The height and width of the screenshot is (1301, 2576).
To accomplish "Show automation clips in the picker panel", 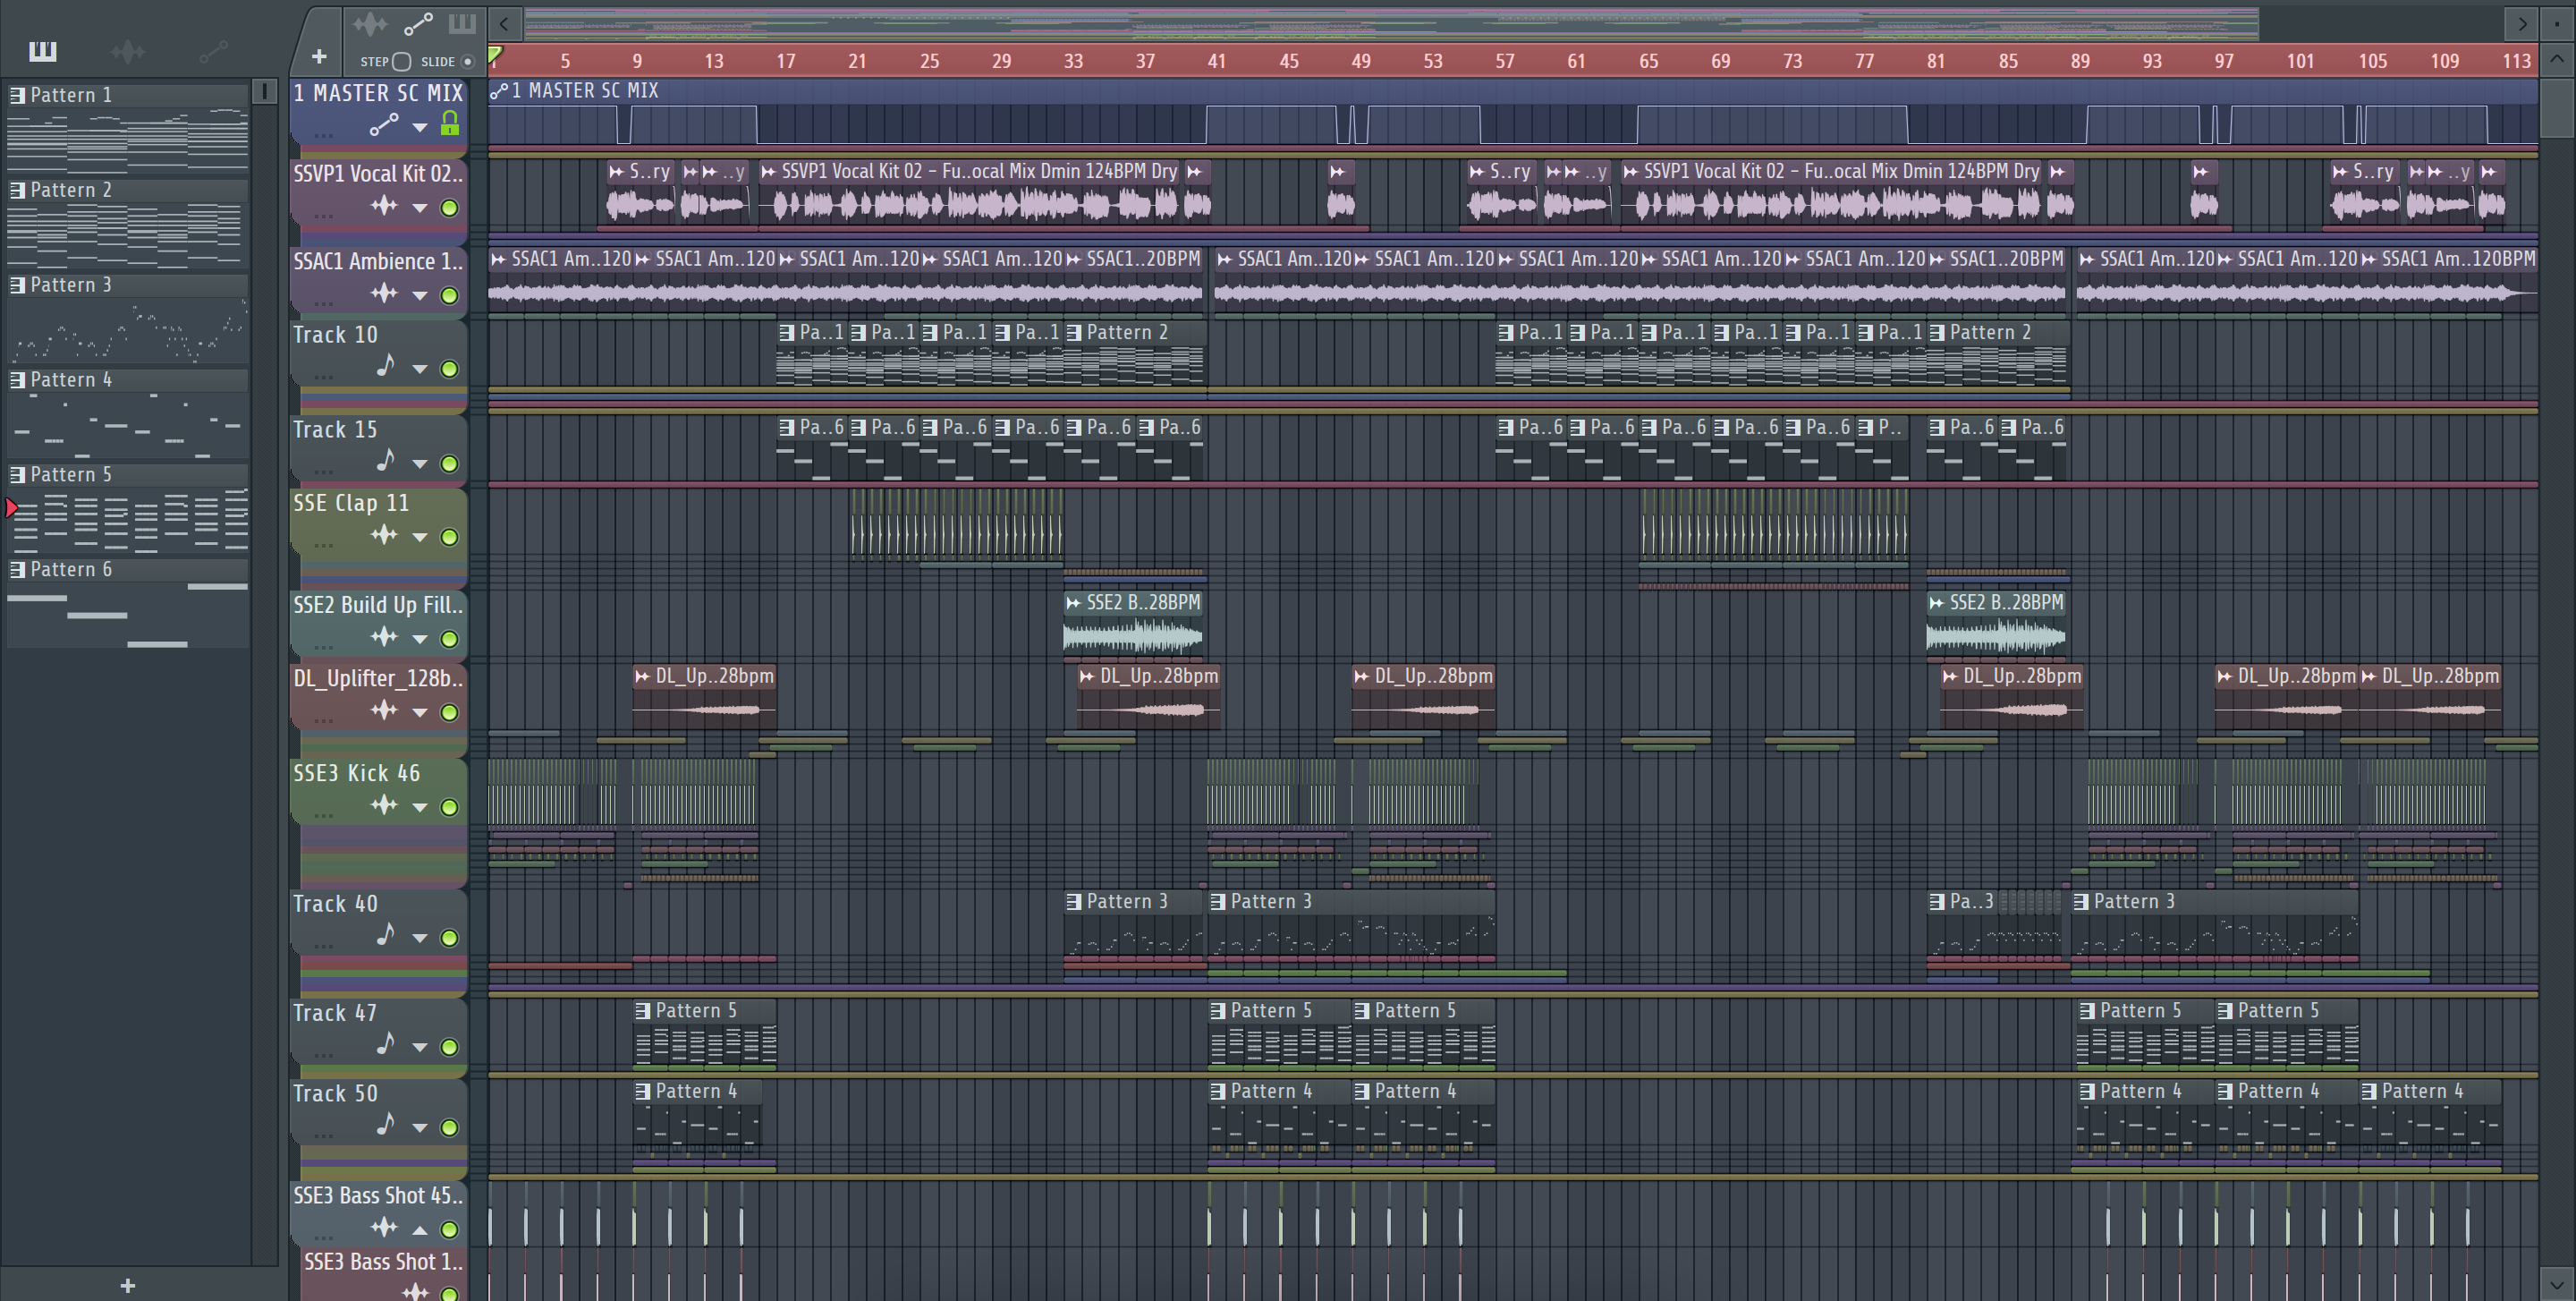I will pyautogui.click(x=213, y=51).
